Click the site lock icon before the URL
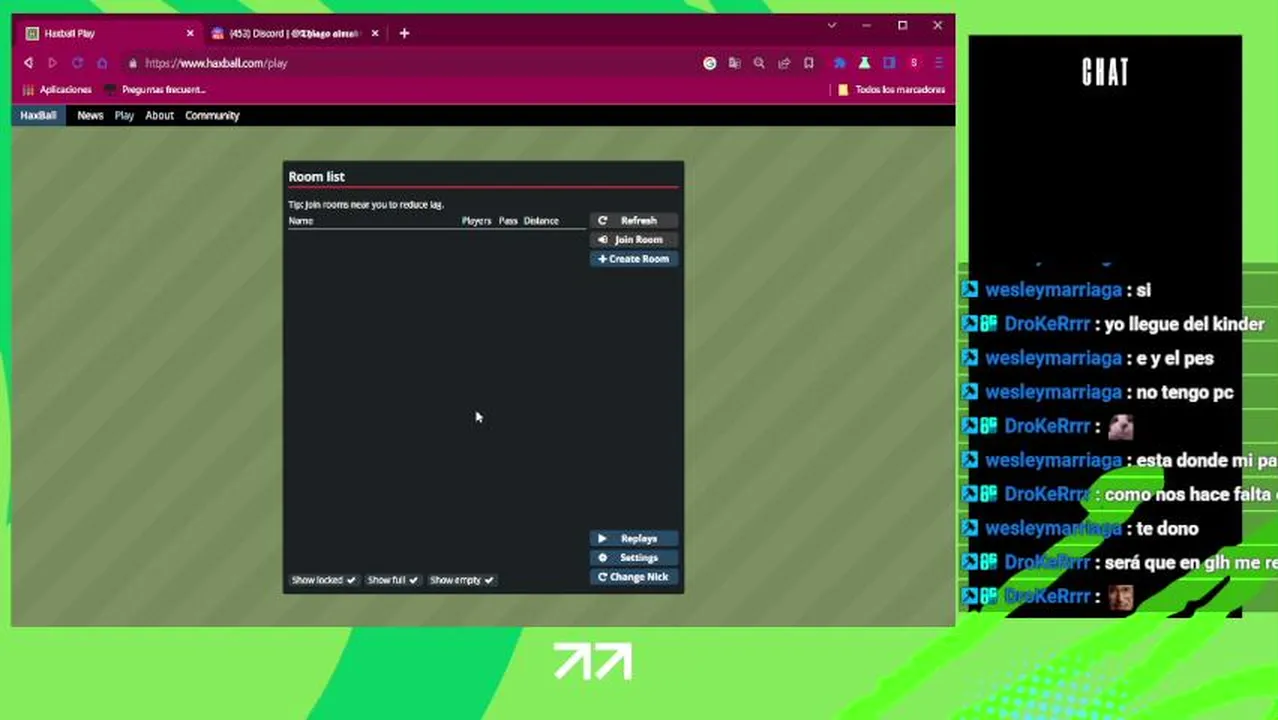This screenshot has width=1278, height=720. tap(132, 63)
